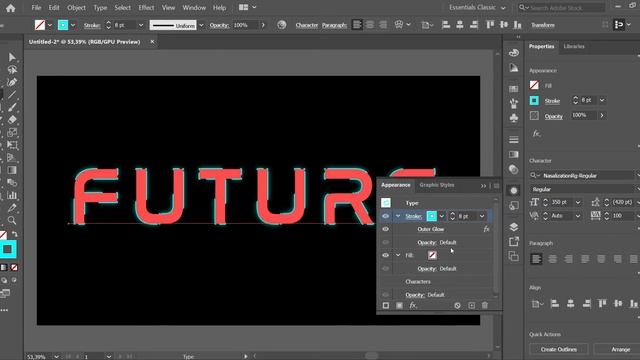Select the Paintbrush tool
The height and width of the screenshot is (360, 640).
pyautogui.click(x=12, y=107)
